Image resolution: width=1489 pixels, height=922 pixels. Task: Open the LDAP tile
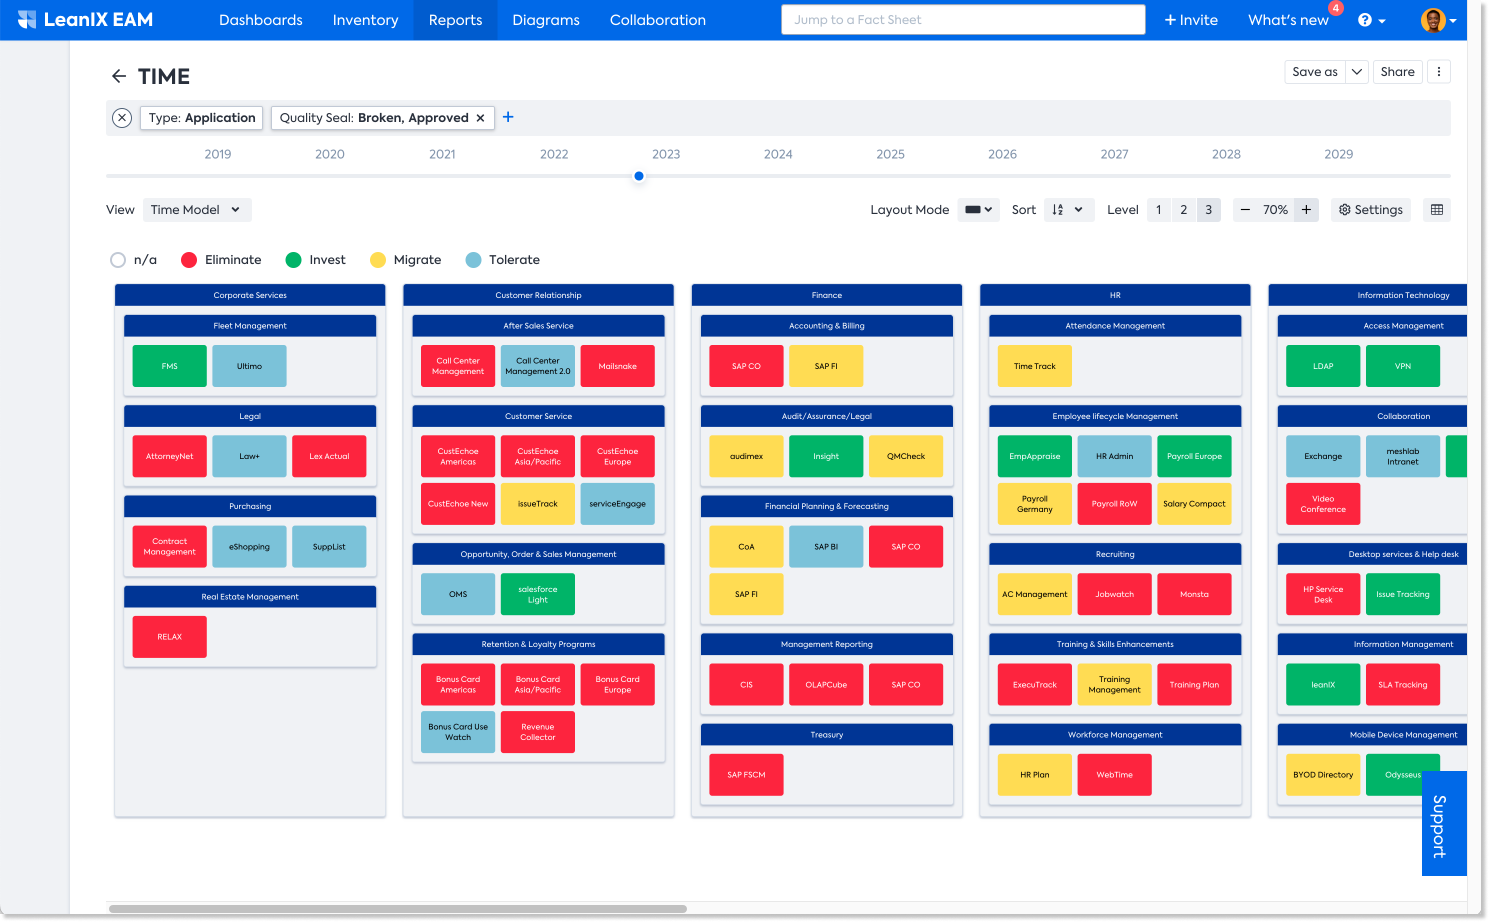pos(1323,366)
